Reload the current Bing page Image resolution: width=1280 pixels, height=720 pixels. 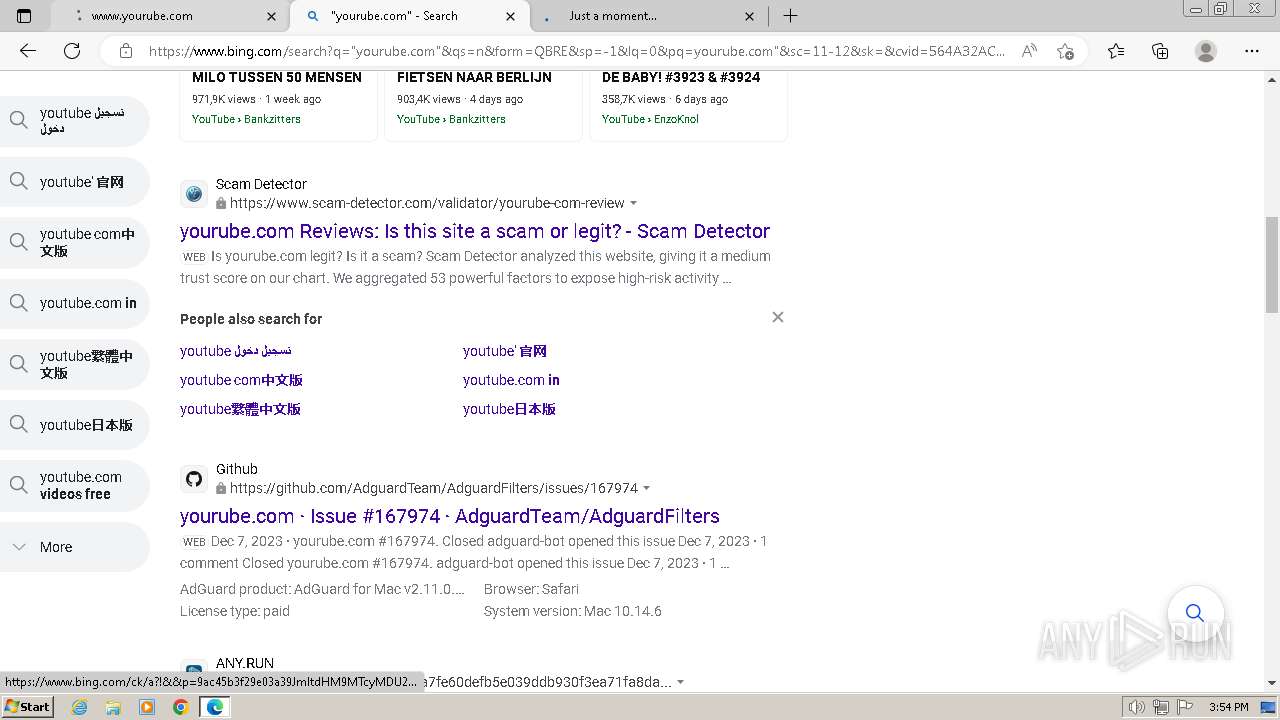click(x=72, y=51)
